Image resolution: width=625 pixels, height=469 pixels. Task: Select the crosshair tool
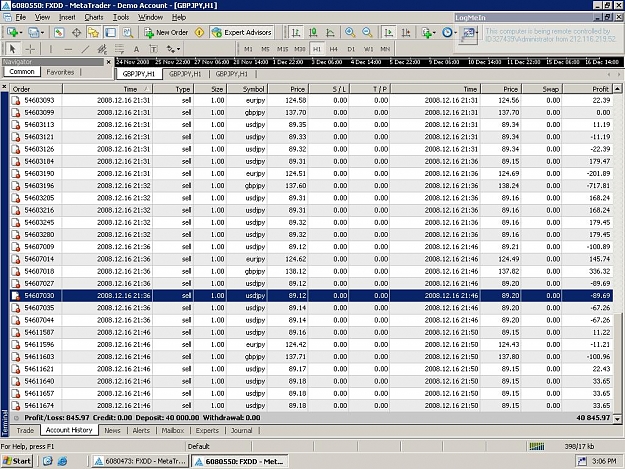click(x=30, y=49)
